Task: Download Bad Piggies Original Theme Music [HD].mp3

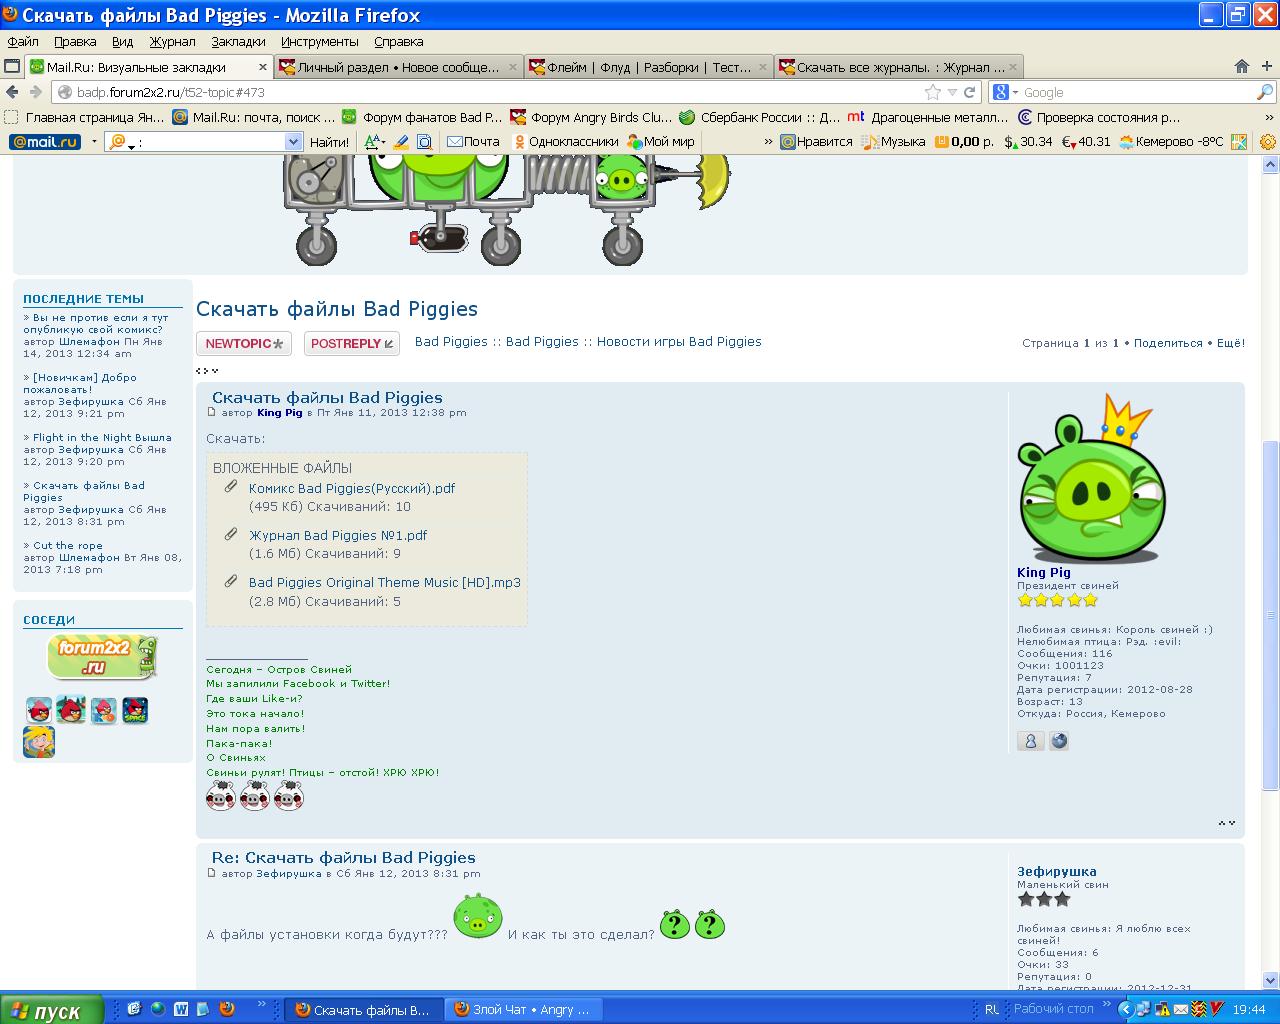Action: pyautogui.click(x=385, y=582)
